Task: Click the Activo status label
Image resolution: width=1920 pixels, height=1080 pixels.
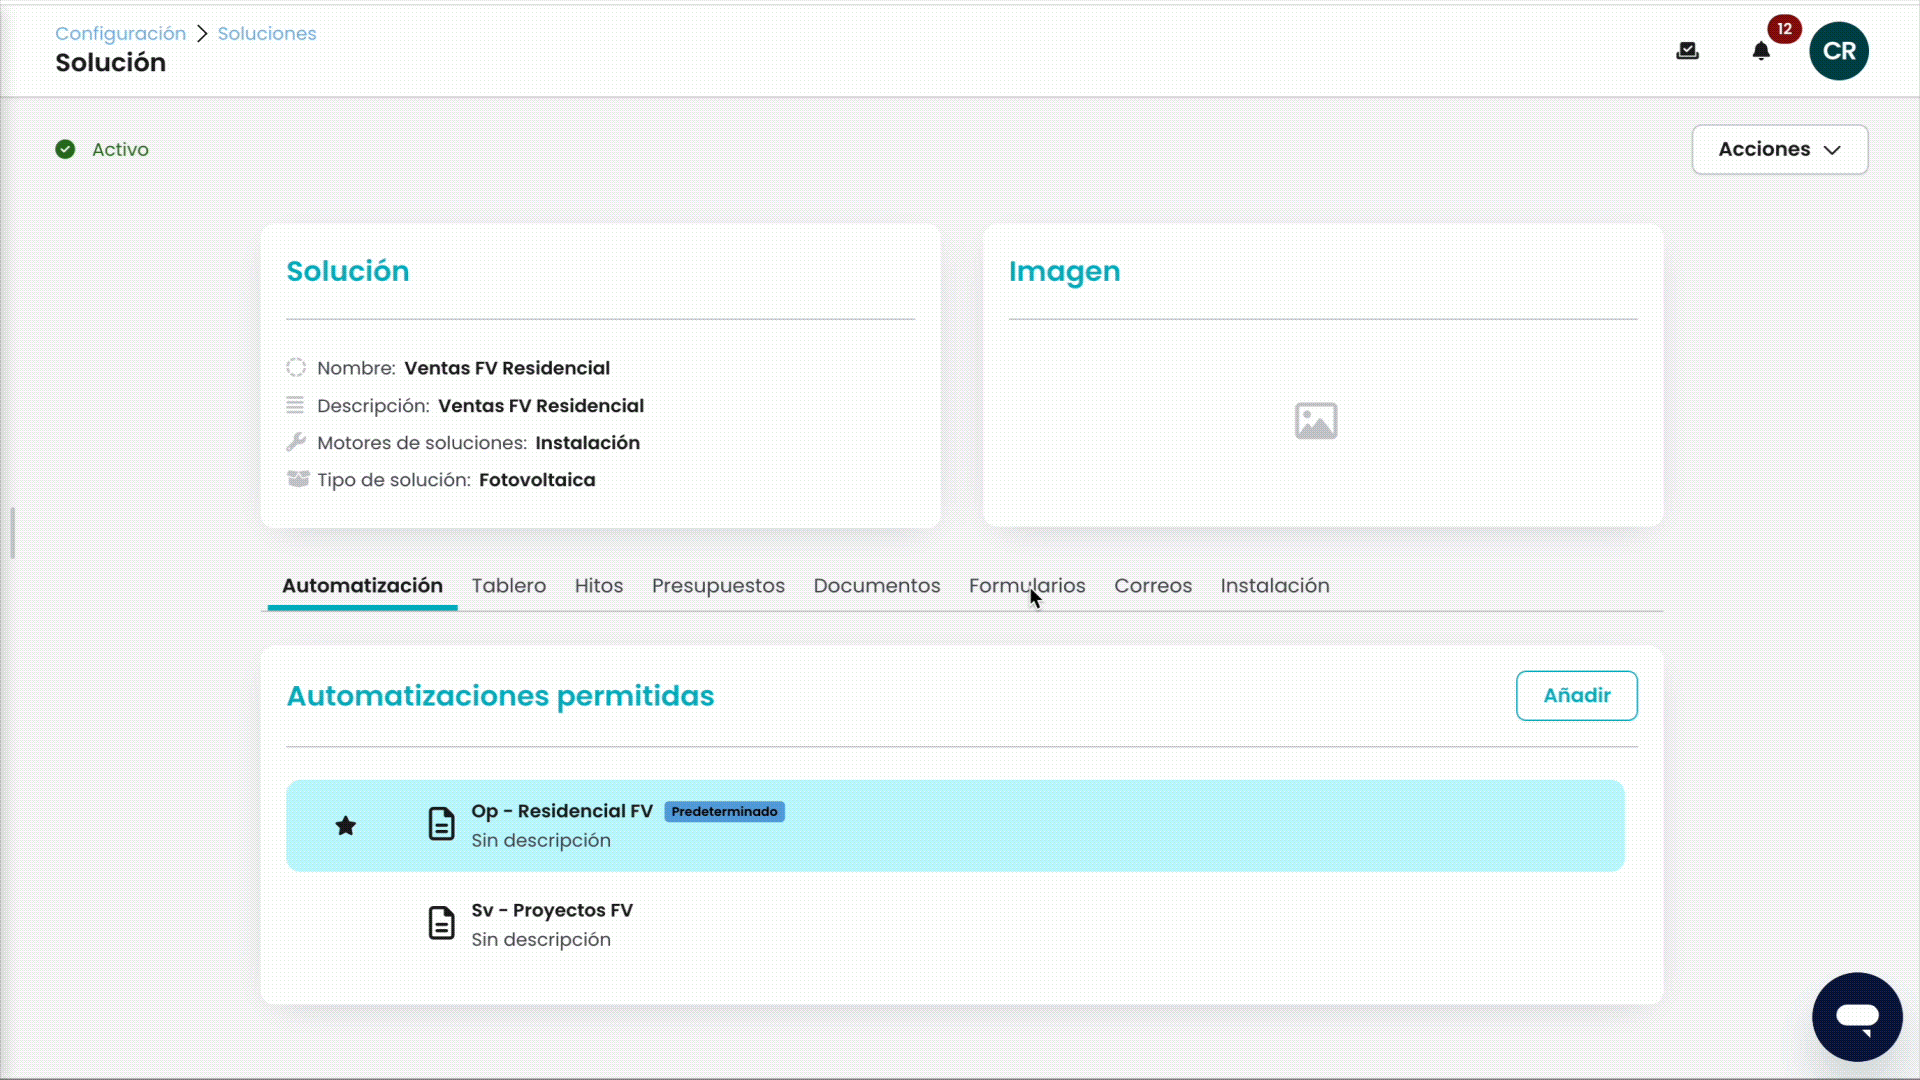Action: (120, 149)
